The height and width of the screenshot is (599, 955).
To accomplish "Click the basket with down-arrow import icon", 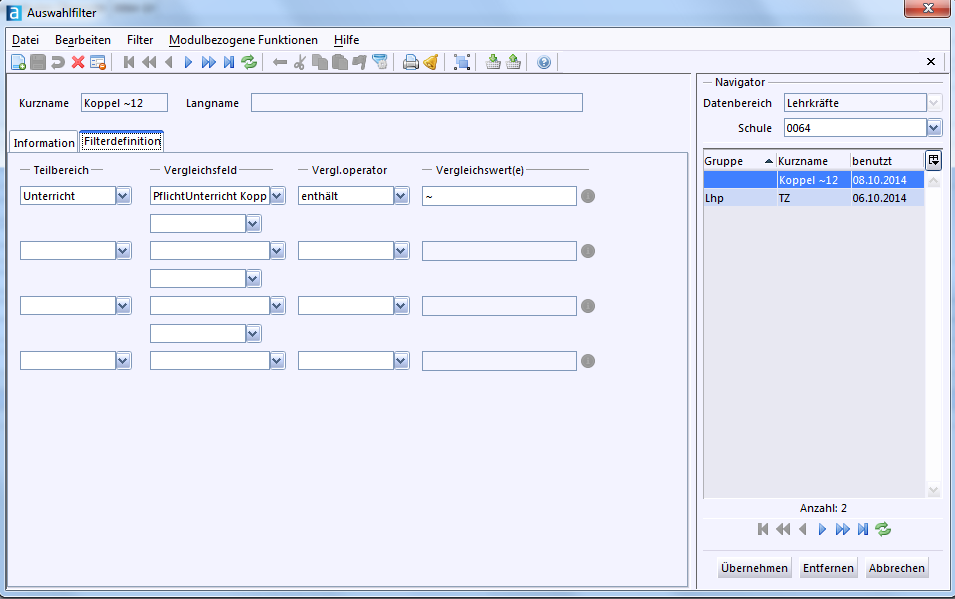I will [x=493, y=62].
